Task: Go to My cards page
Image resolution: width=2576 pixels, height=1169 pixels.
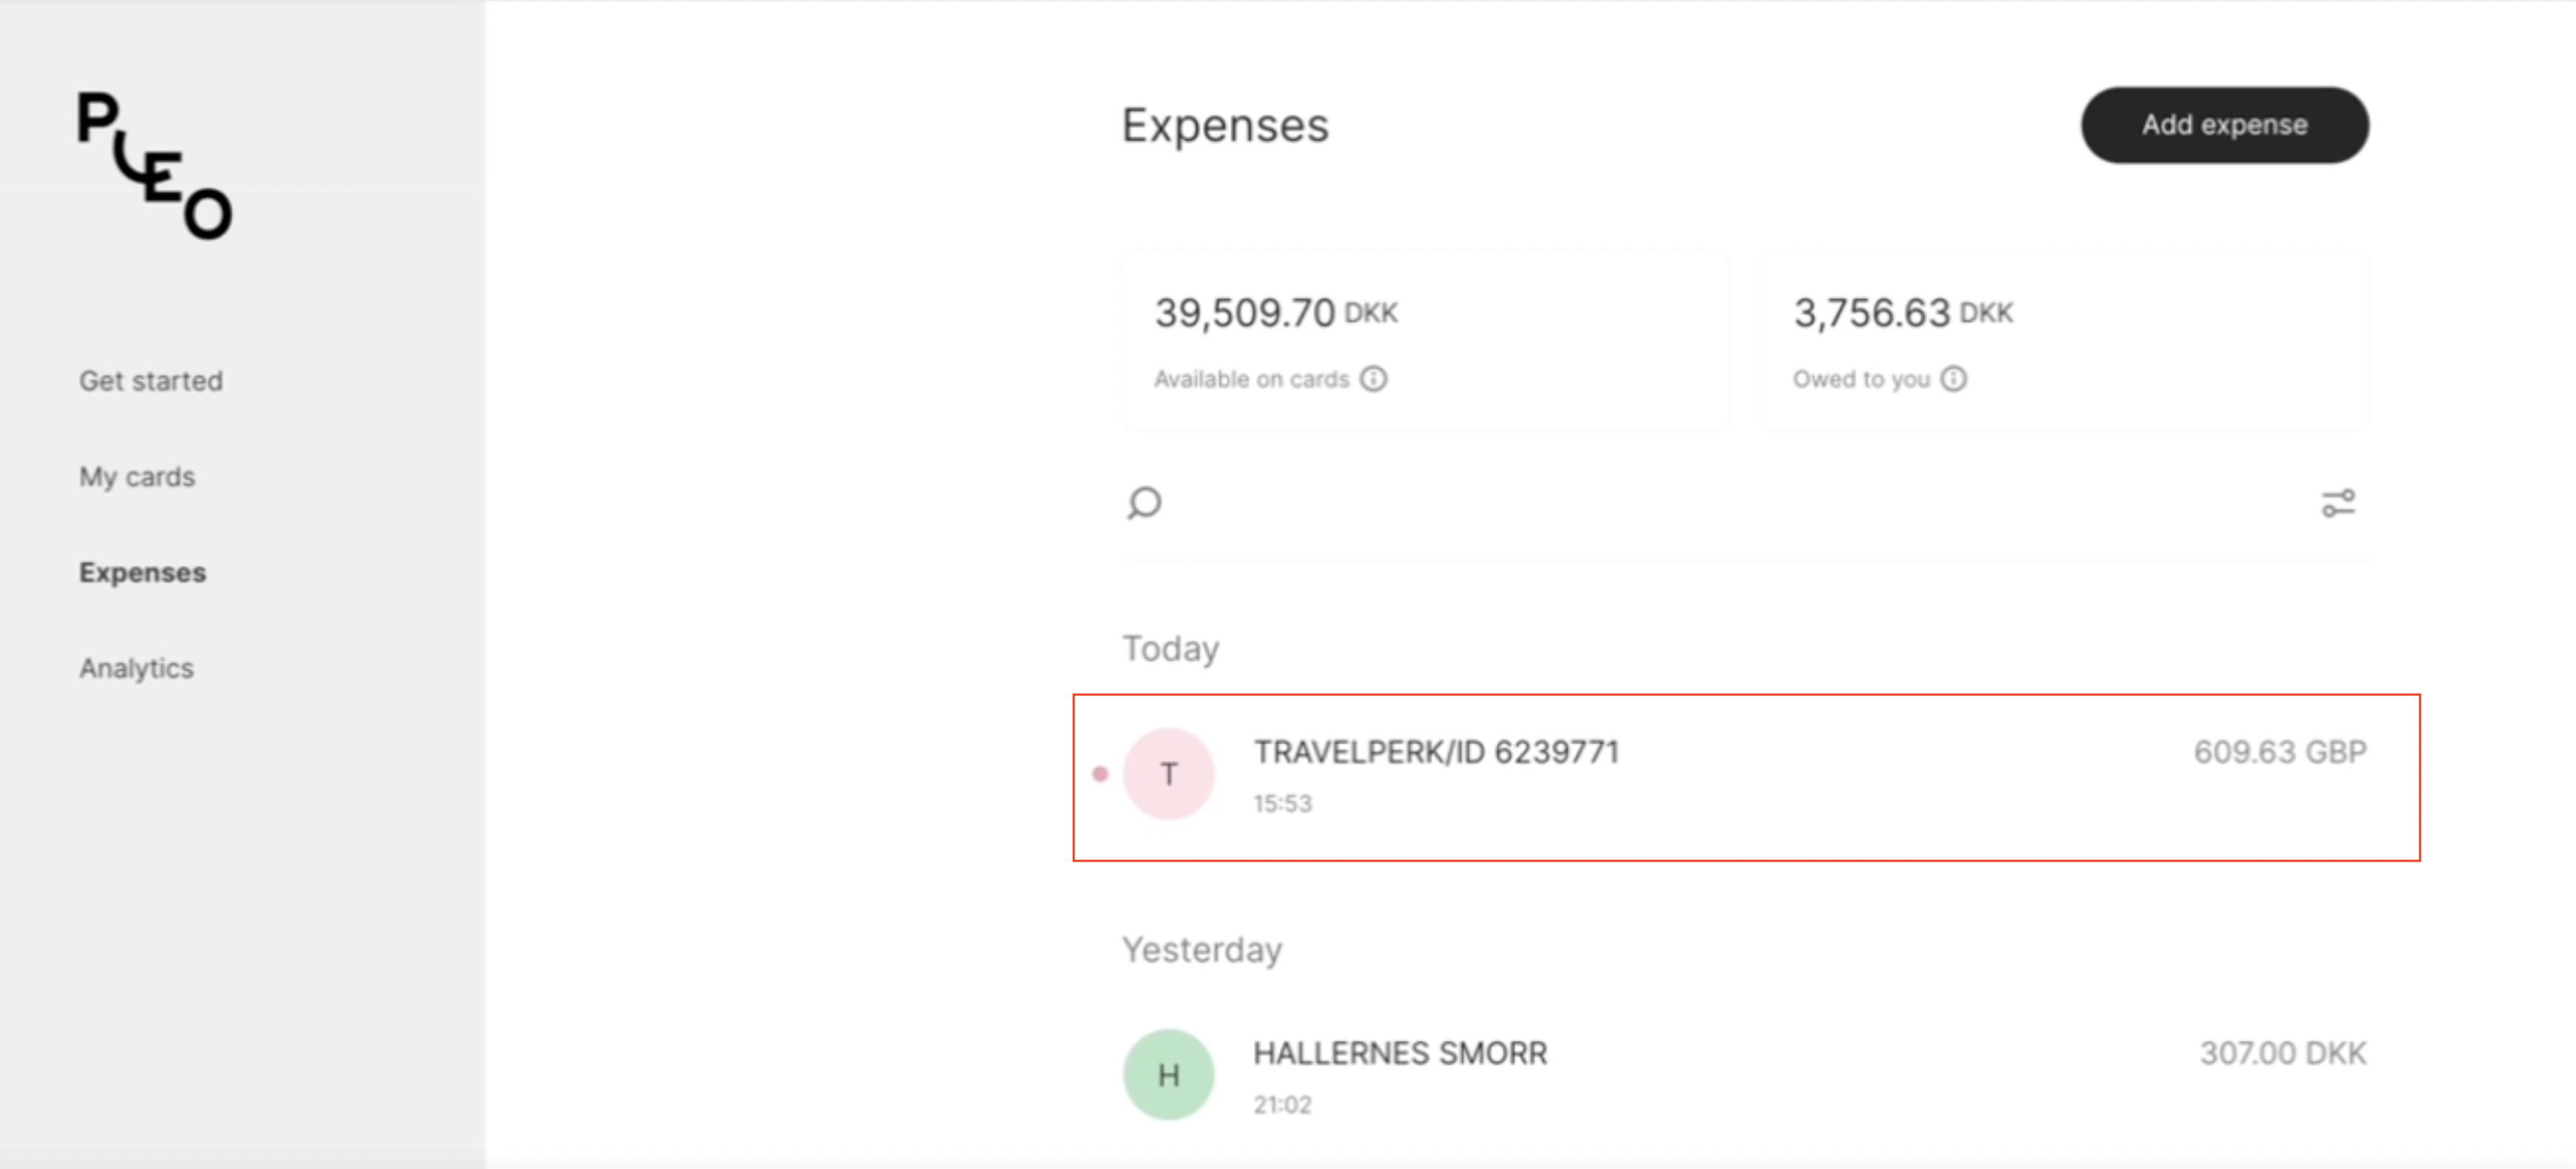Action: (x=137, y=477)
